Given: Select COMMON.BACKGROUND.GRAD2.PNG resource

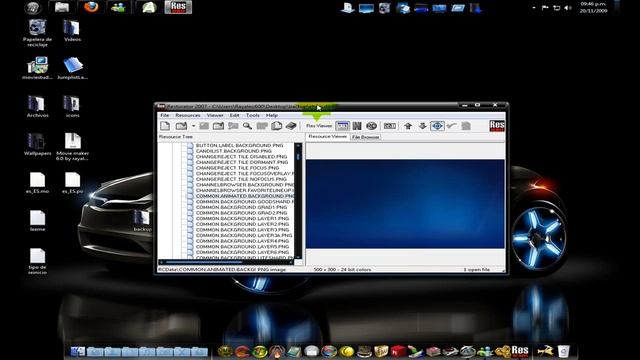Looking at the screenshot, I should tap(241, 213).
